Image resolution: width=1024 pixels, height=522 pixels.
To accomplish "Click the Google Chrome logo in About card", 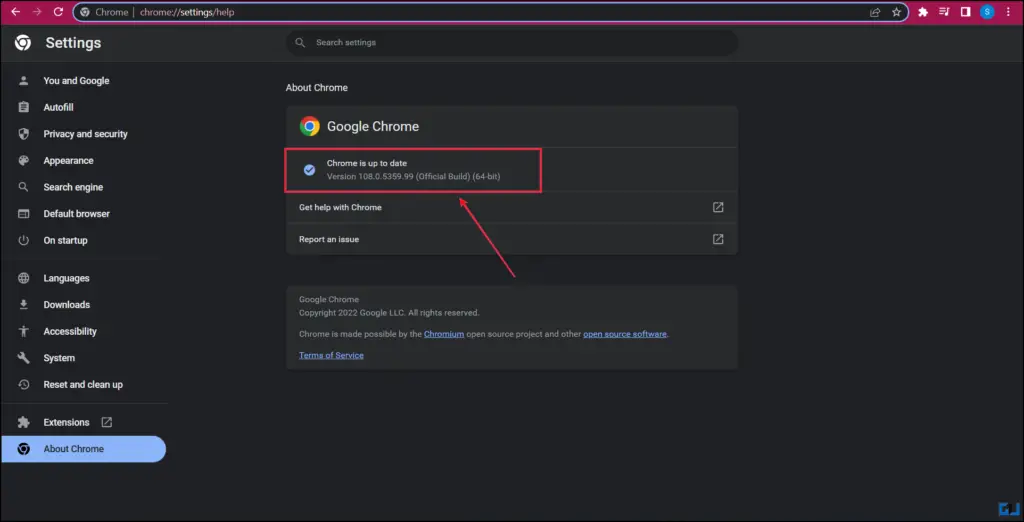I will pyautogui.click(x=310, y=126).
